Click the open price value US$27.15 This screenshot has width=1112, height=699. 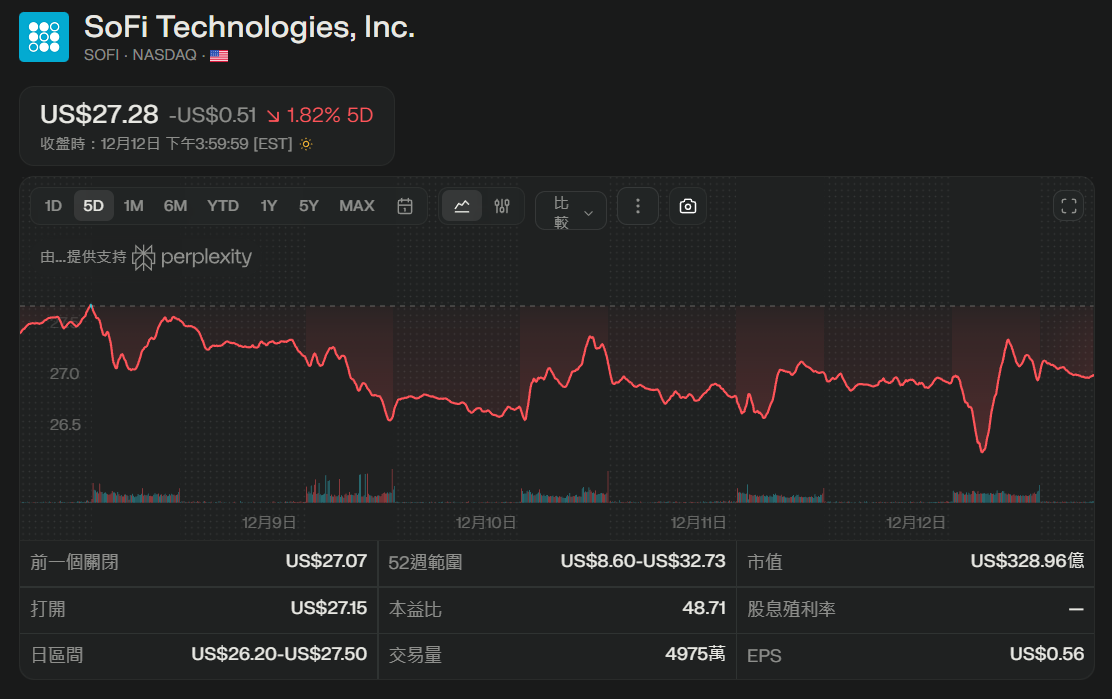tap(328, 608)
